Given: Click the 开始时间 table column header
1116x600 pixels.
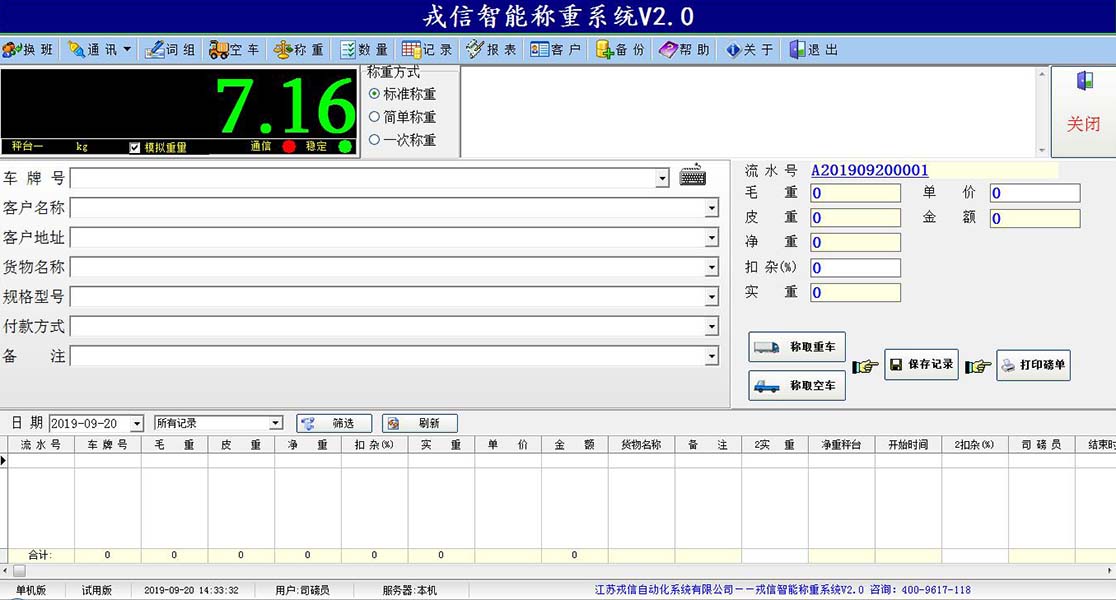Looking at the screenshot, I should (x=908, y=445).
